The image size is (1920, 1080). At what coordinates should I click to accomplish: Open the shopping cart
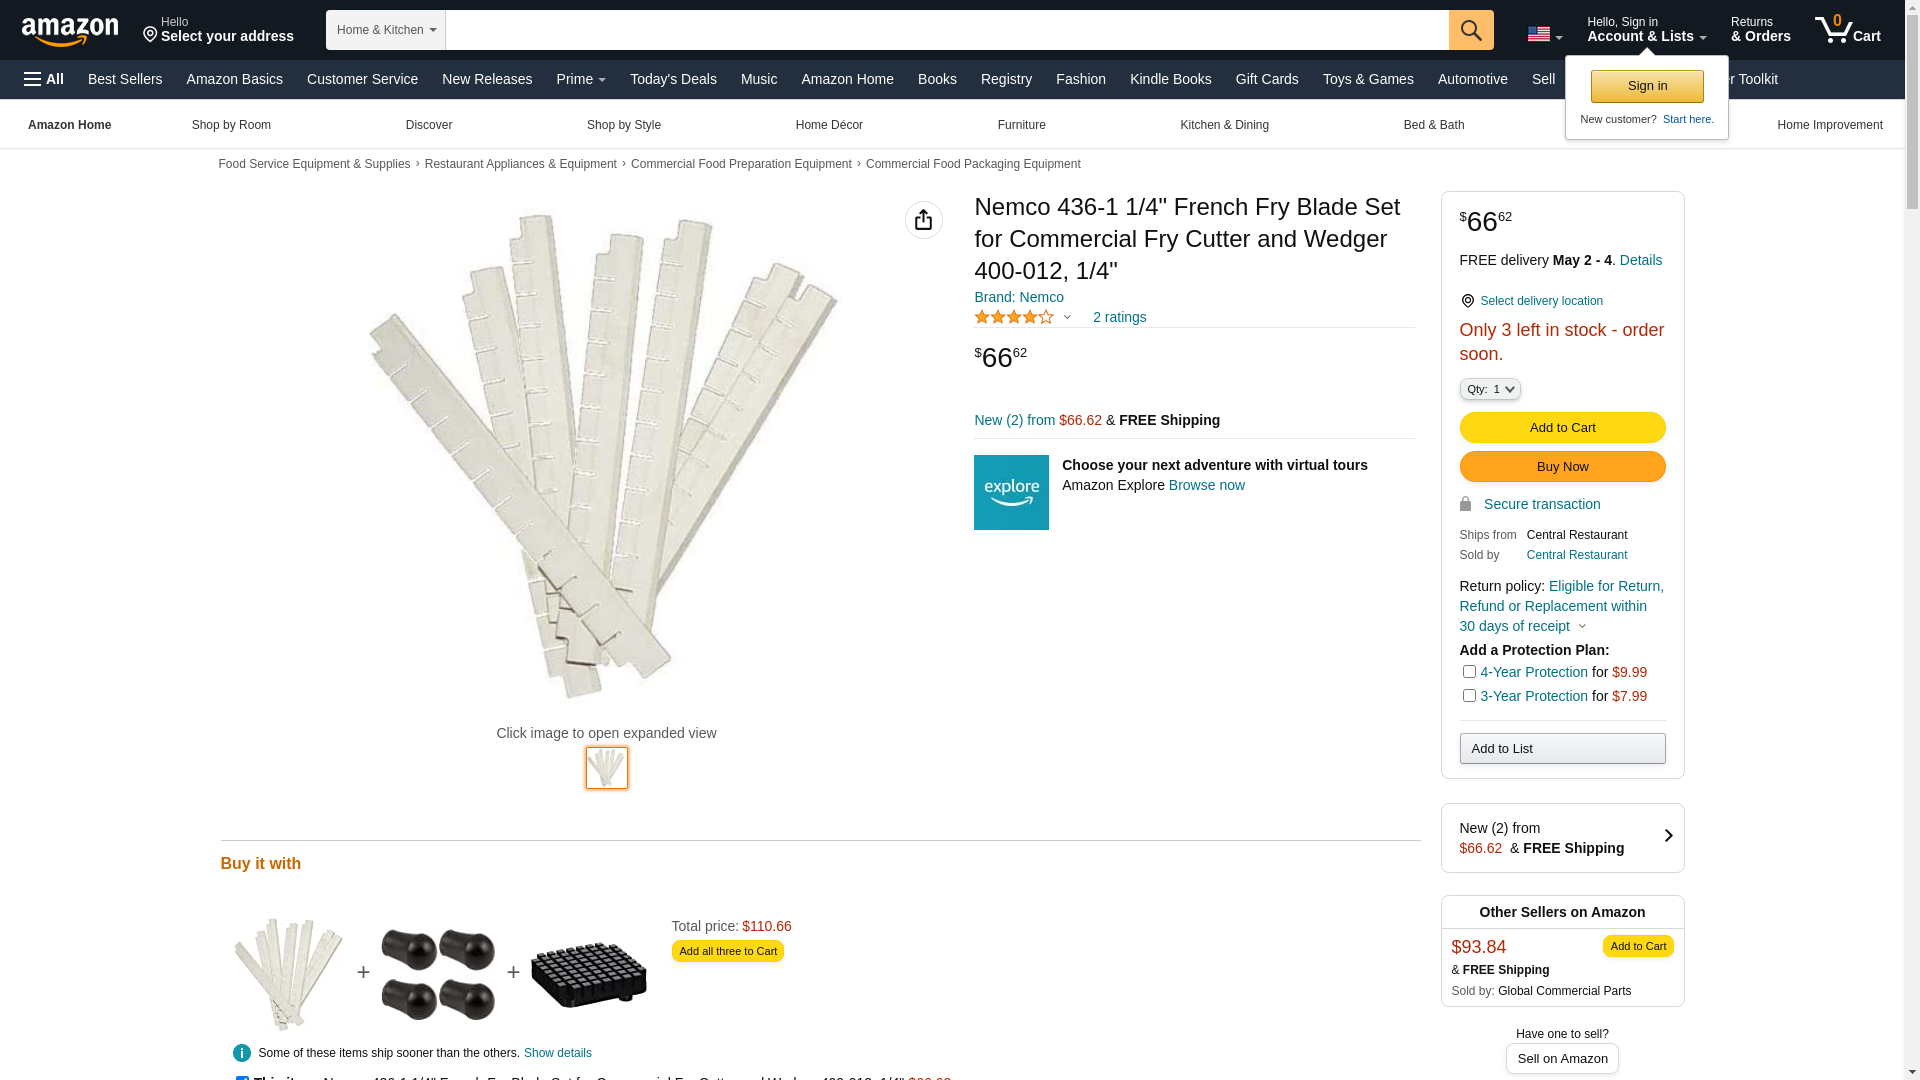pyautogui.click(x=1847, y=30)
